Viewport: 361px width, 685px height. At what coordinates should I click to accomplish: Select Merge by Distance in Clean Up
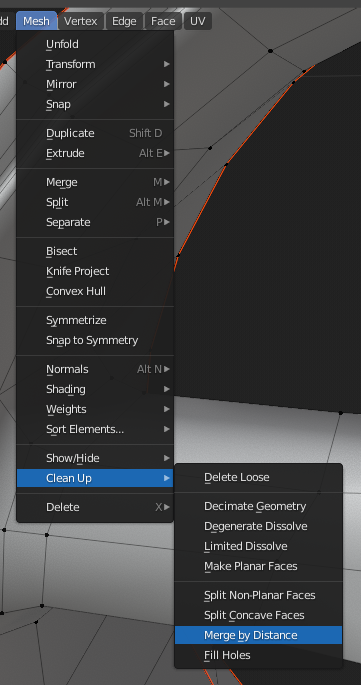(x=258, y=635)
